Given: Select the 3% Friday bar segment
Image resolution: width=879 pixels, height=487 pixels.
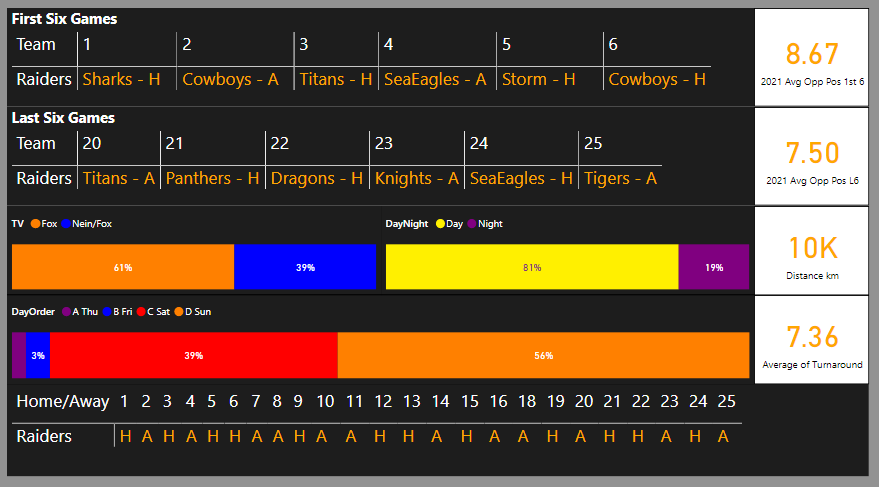Looking at the screenshot, I should click(x=38, y=355).
